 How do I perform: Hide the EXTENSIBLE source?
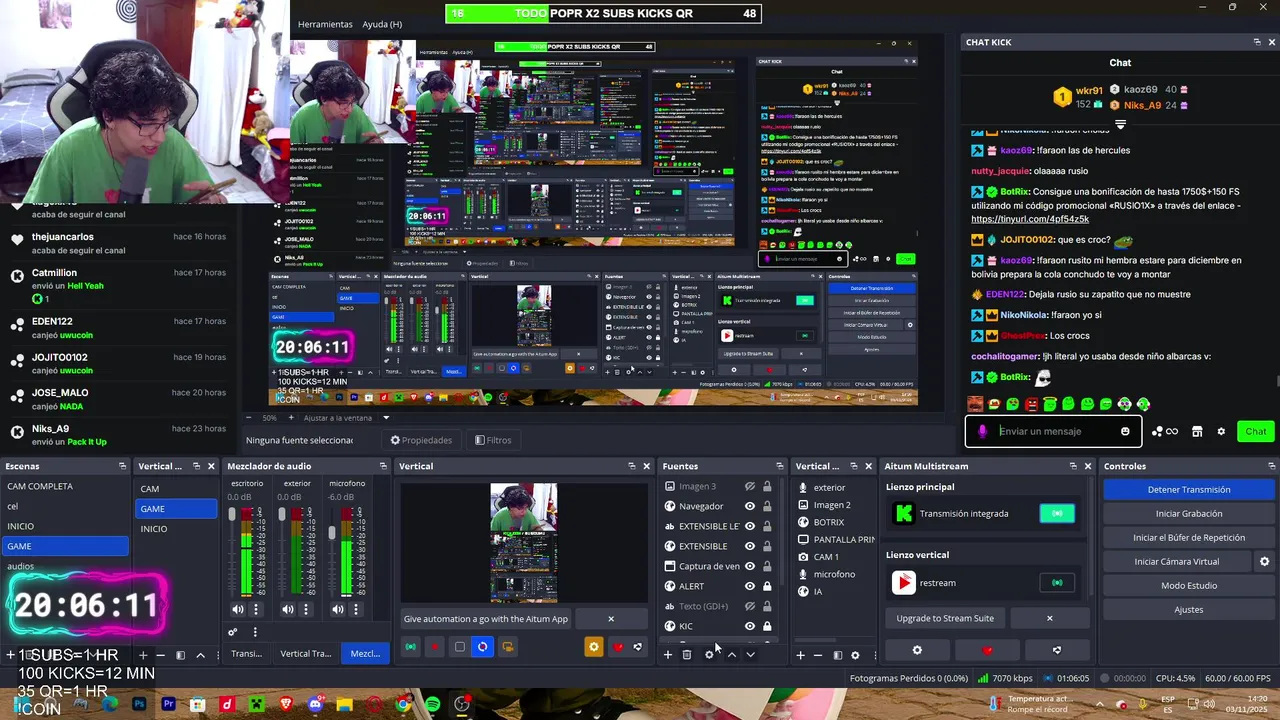(750, 546)
